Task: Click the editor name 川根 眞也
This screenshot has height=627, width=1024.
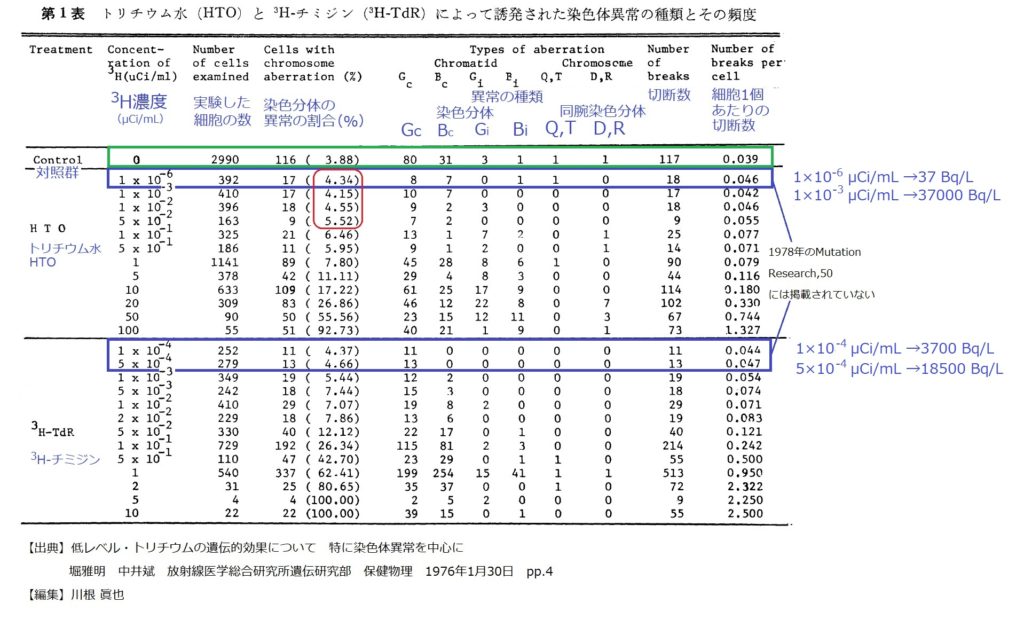Action: pyautogui.click(x=98, y=593)
